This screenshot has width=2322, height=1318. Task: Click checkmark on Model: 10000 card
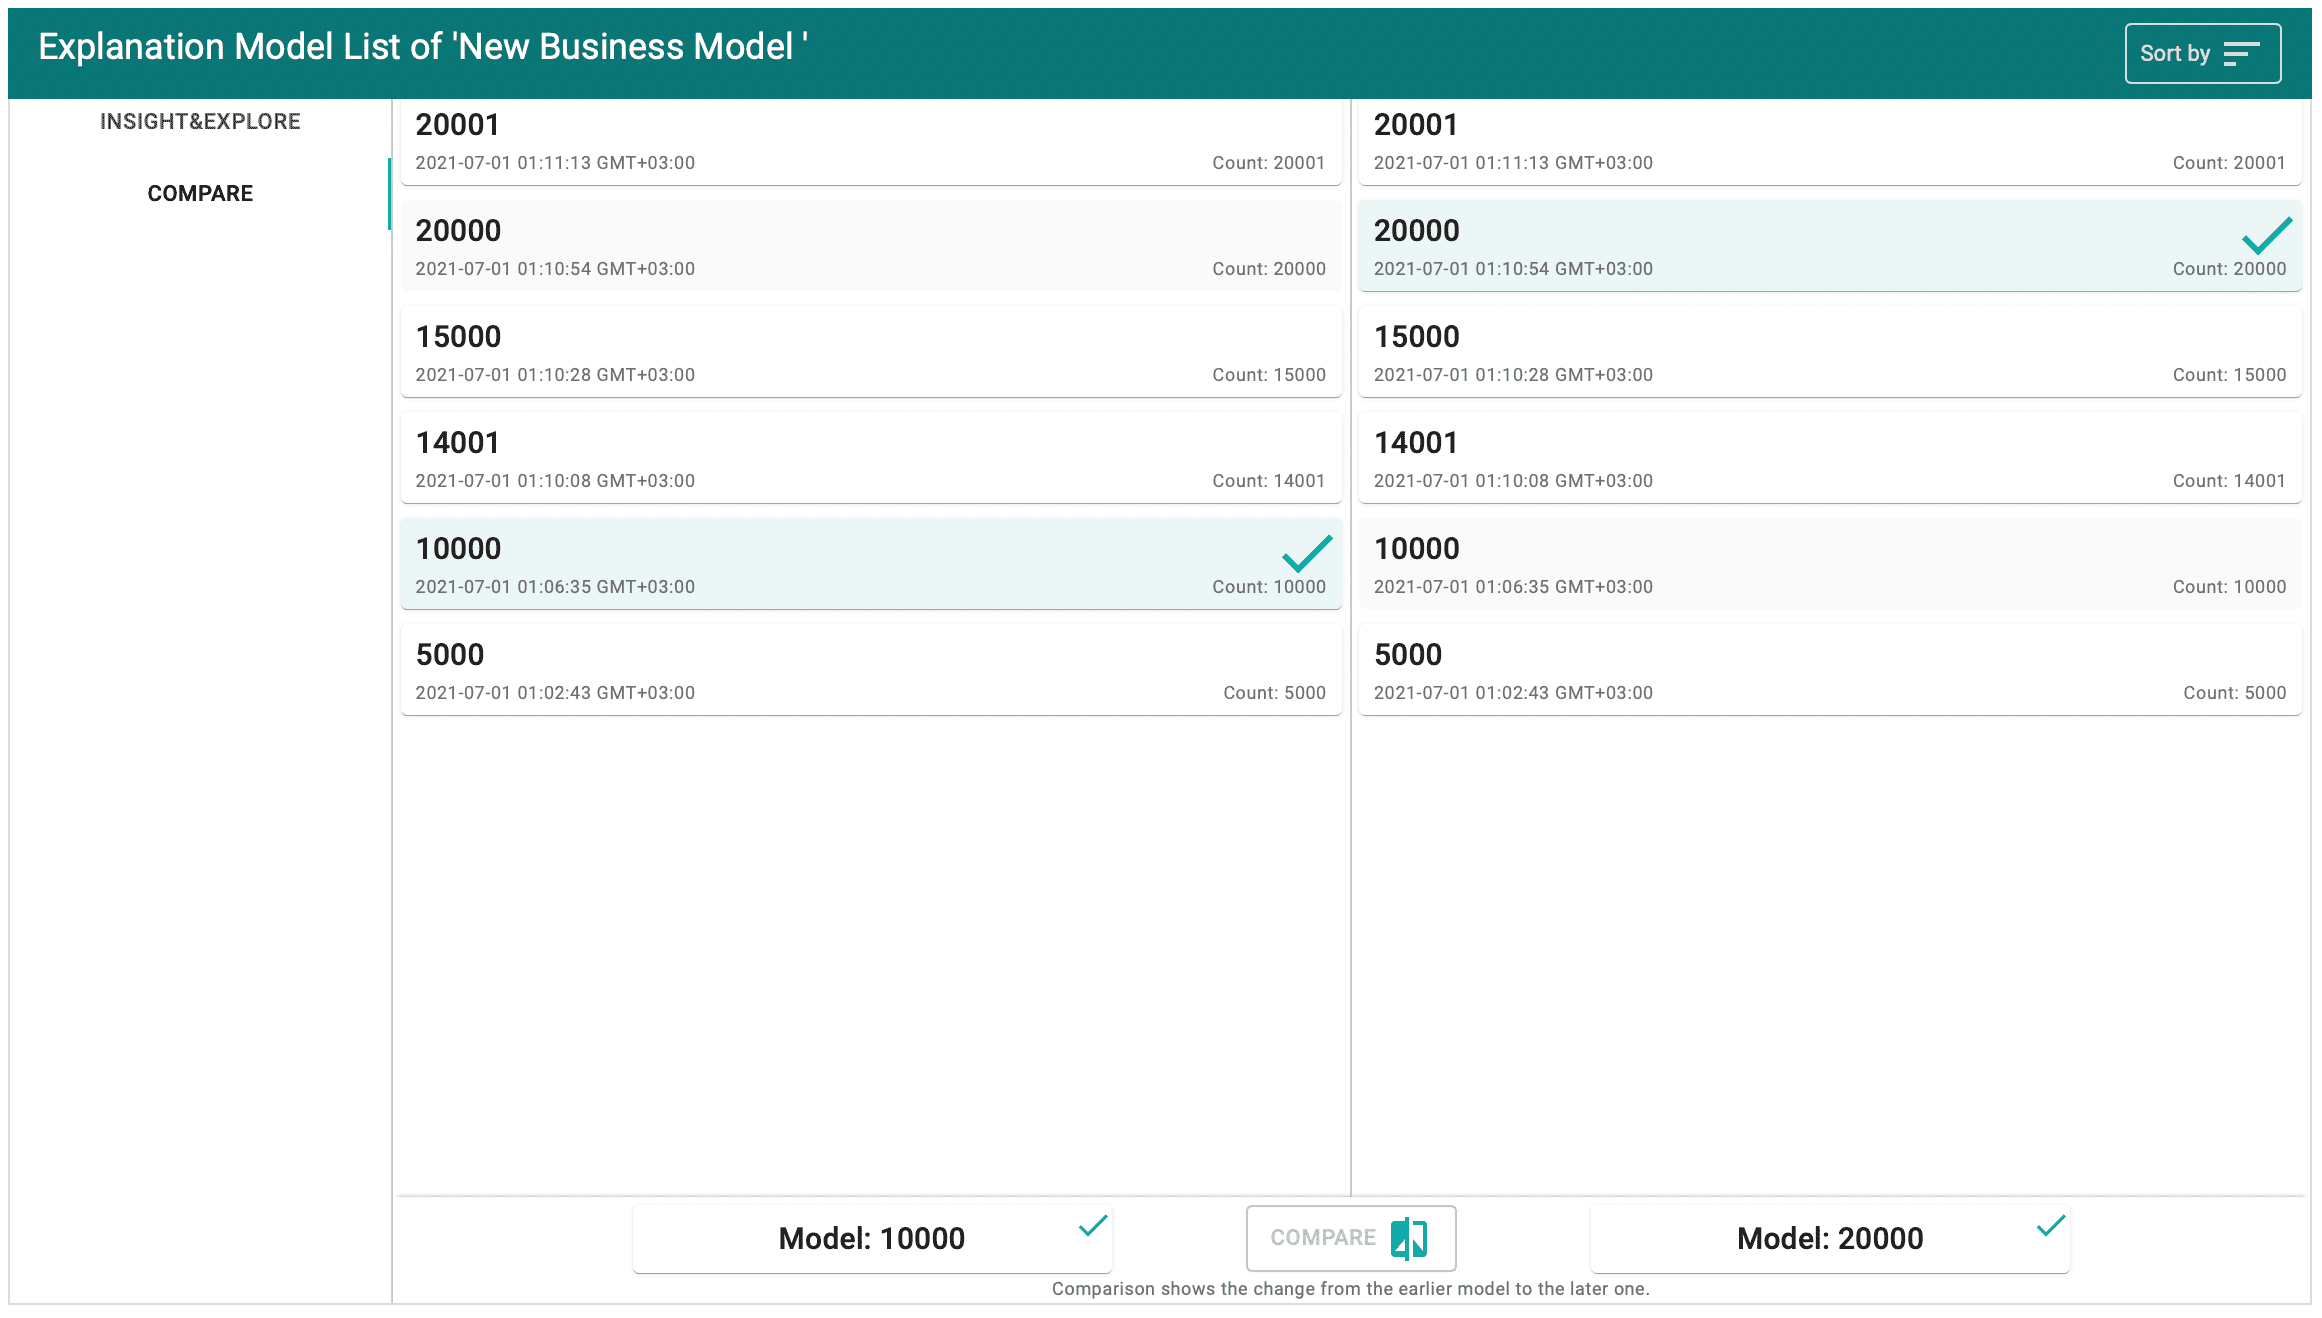tap(1093, 1225)
